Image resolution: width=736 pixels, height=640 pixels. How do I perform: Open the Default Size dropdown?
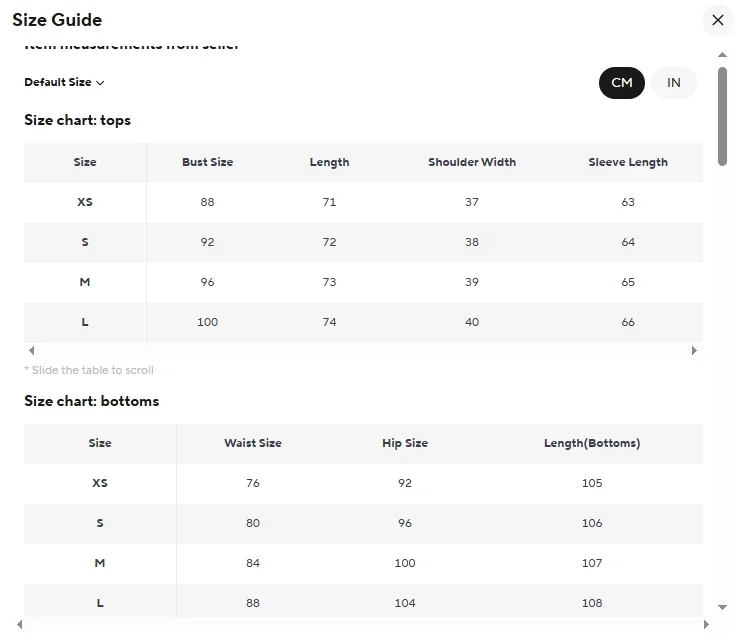pyautogui.click(x=64, y=83)
